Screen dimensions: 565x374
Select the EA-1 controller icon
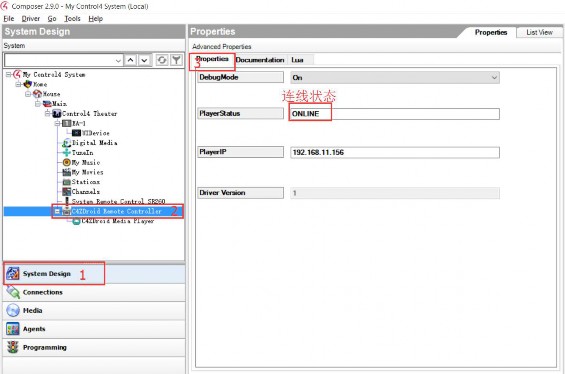pyautogui.click(x=67, y=123)
